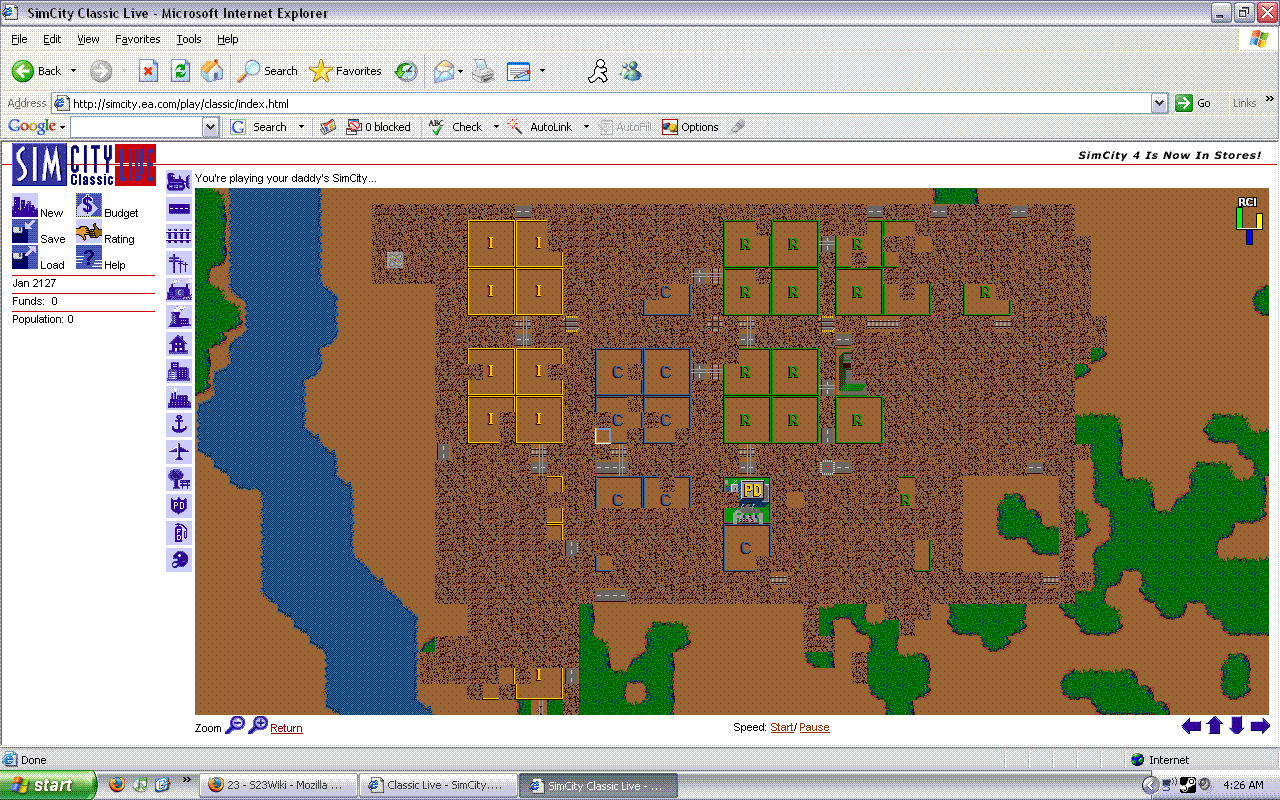Screen dimensions: 1280x800
Task: Select the Seaport anchor tool
Action: pos(179,425)
